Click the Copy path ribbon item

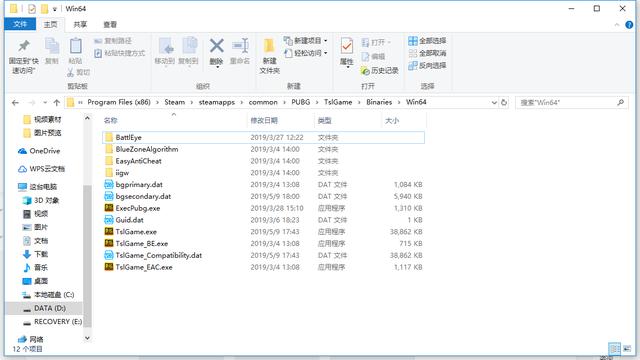pos(113,41)
